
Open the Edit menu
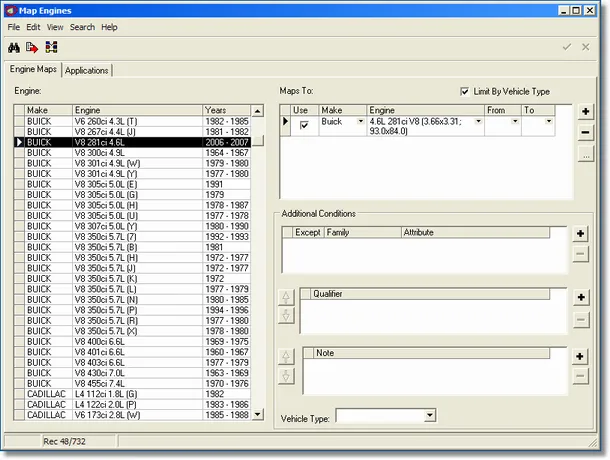pyautogui.click(x=33, y=27)
